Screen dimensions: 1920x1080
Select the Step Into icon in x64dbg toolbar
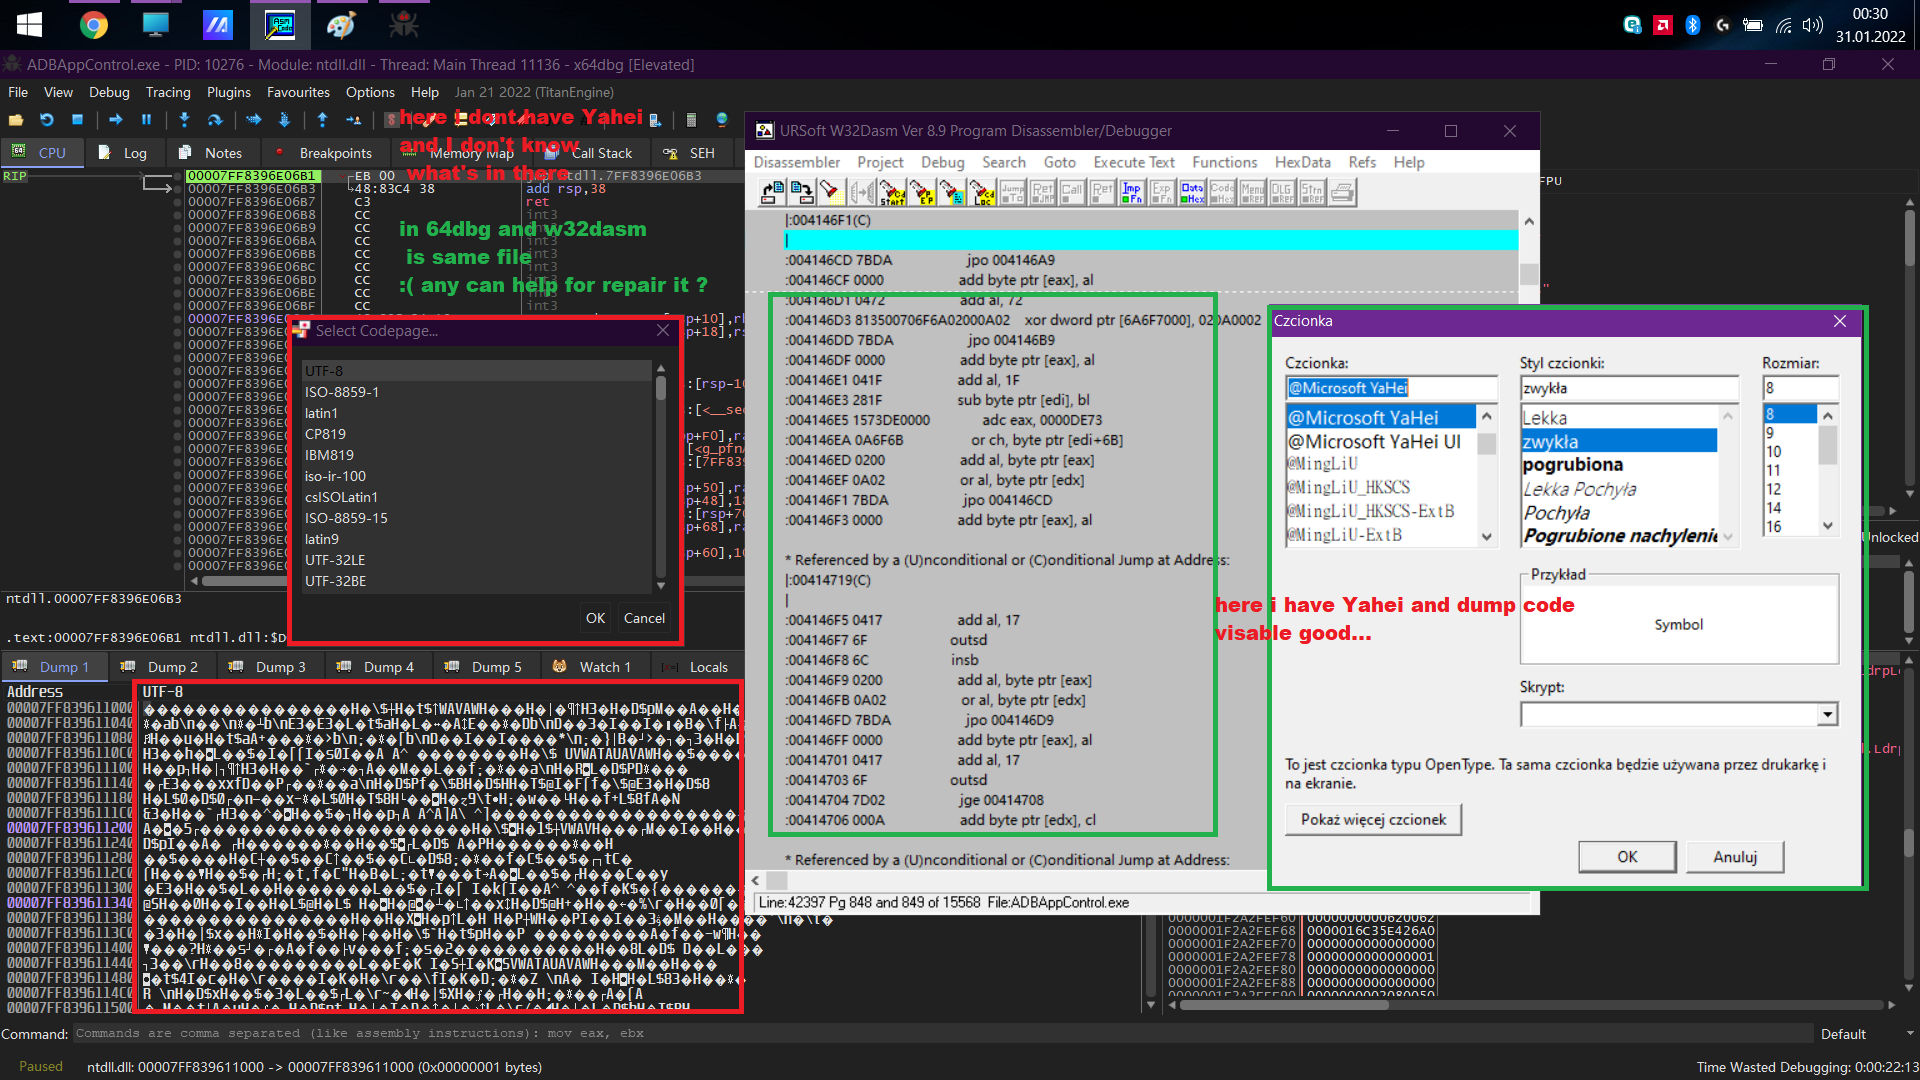point(184,120)
